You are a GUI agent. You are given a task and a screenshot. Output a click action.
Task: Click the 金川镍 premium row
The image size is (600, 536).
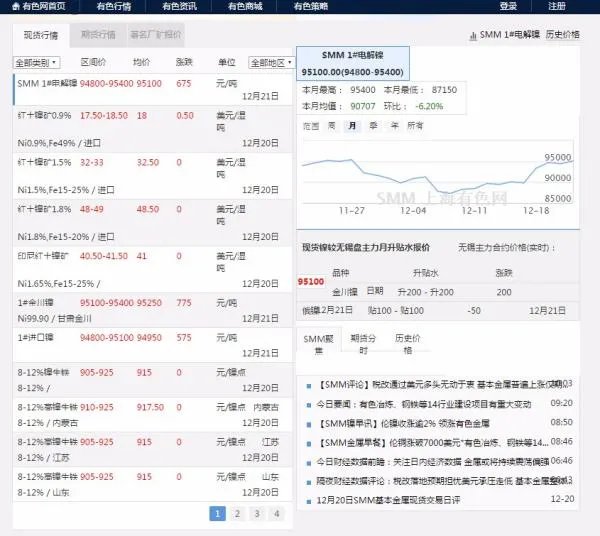437,292
